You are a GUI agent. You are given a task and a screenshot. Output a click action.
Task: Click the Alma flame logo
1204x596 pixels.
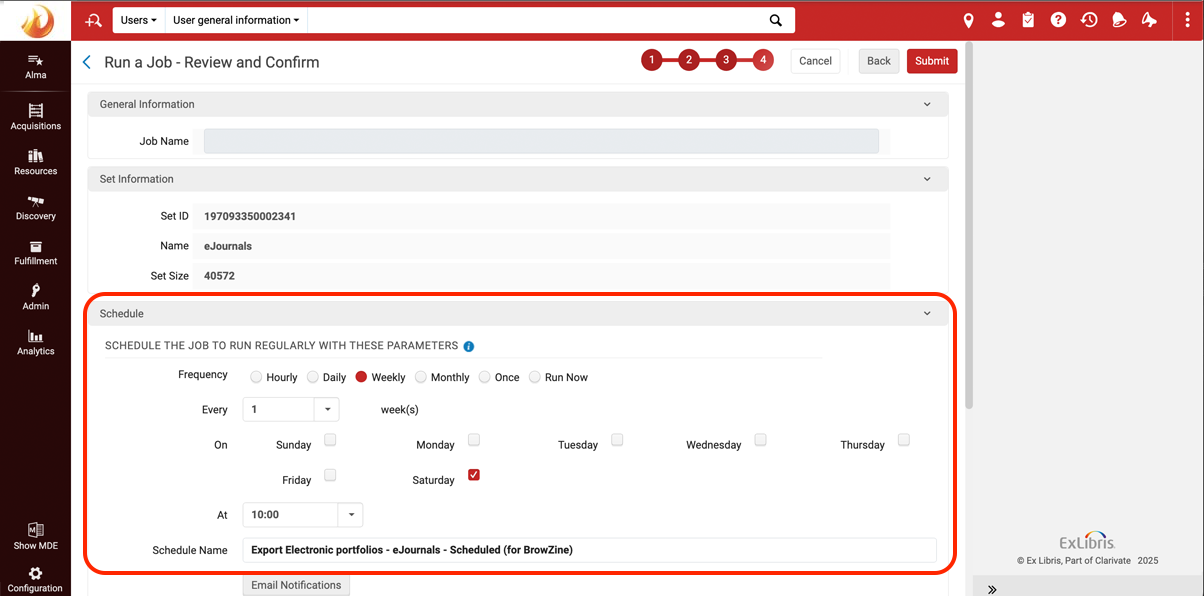(x=36, y=20)
